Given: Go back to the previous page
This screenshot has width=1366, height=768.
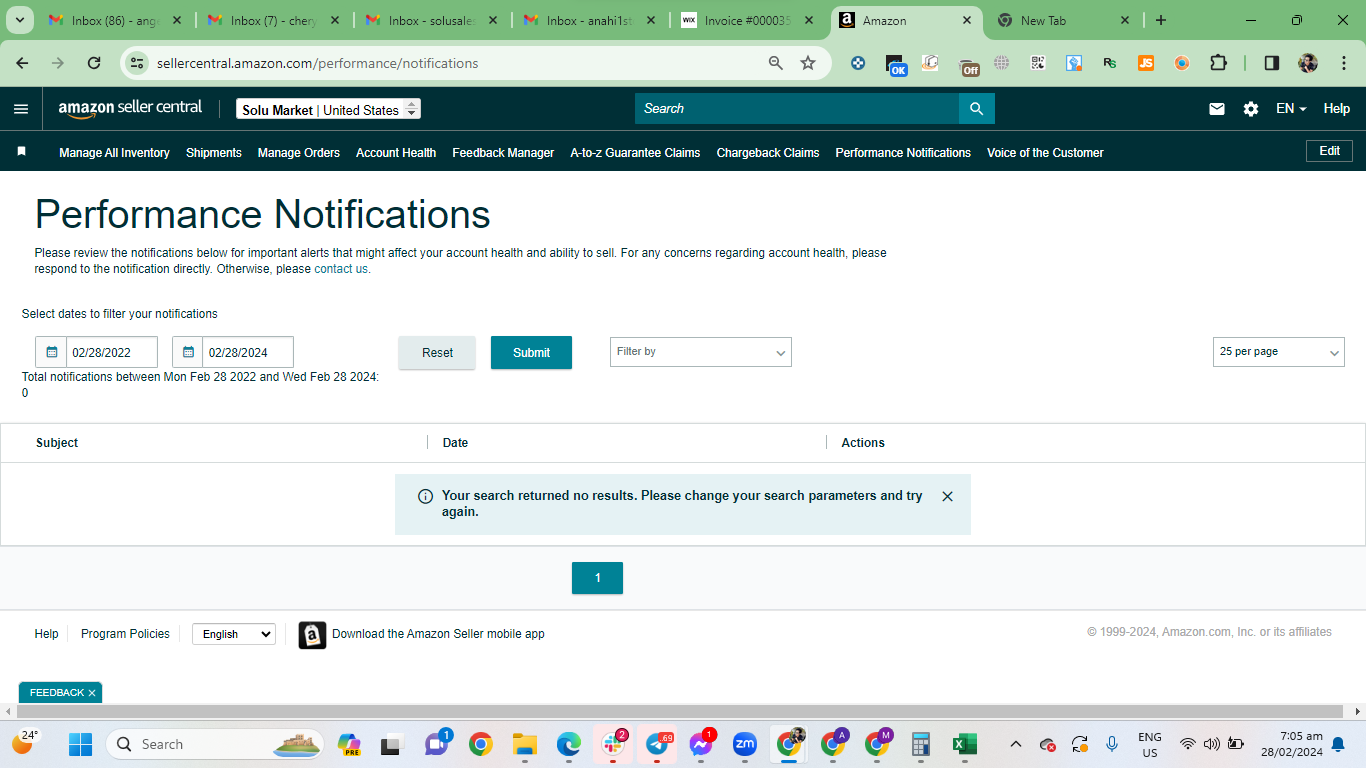Looking at the screenshot, I should click(x=22, y=63).
